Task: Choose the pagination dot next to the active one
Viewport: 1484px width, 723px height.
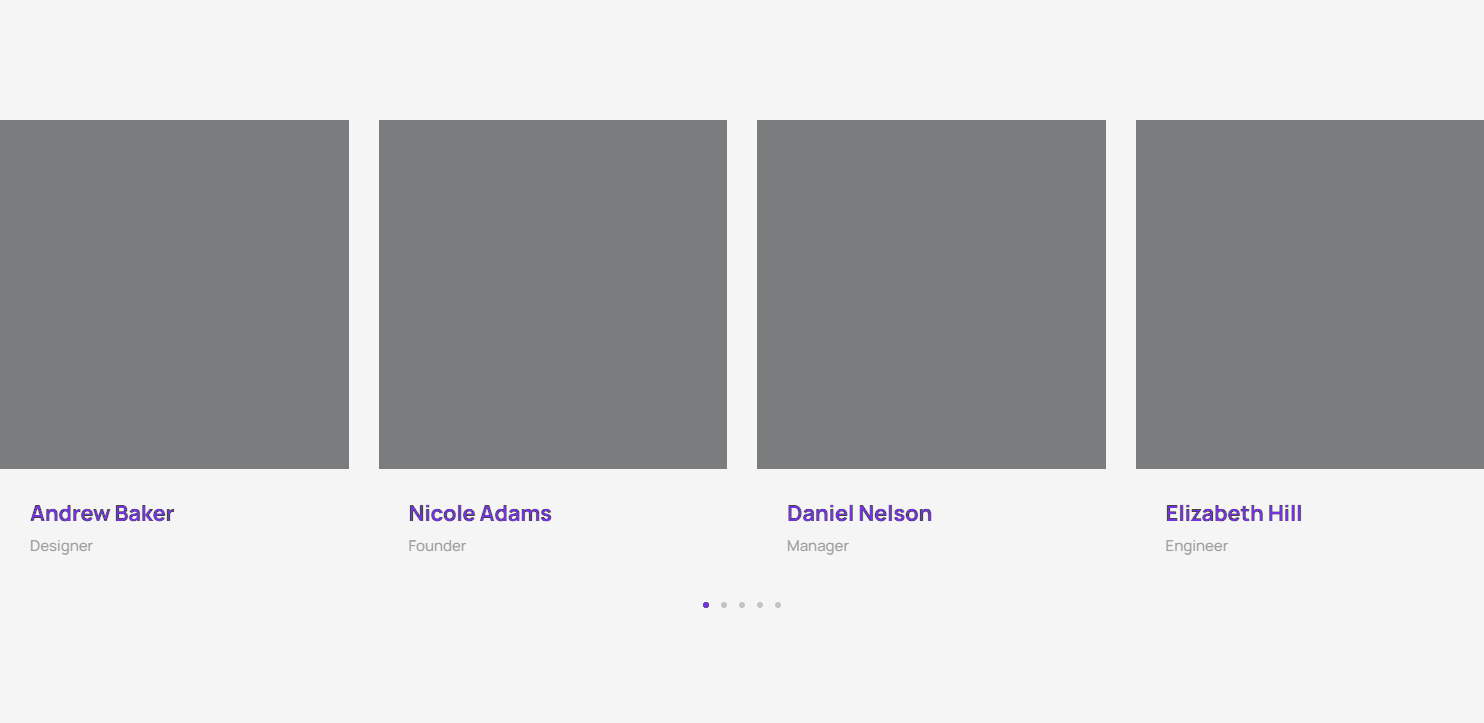Action: point(724,605)
